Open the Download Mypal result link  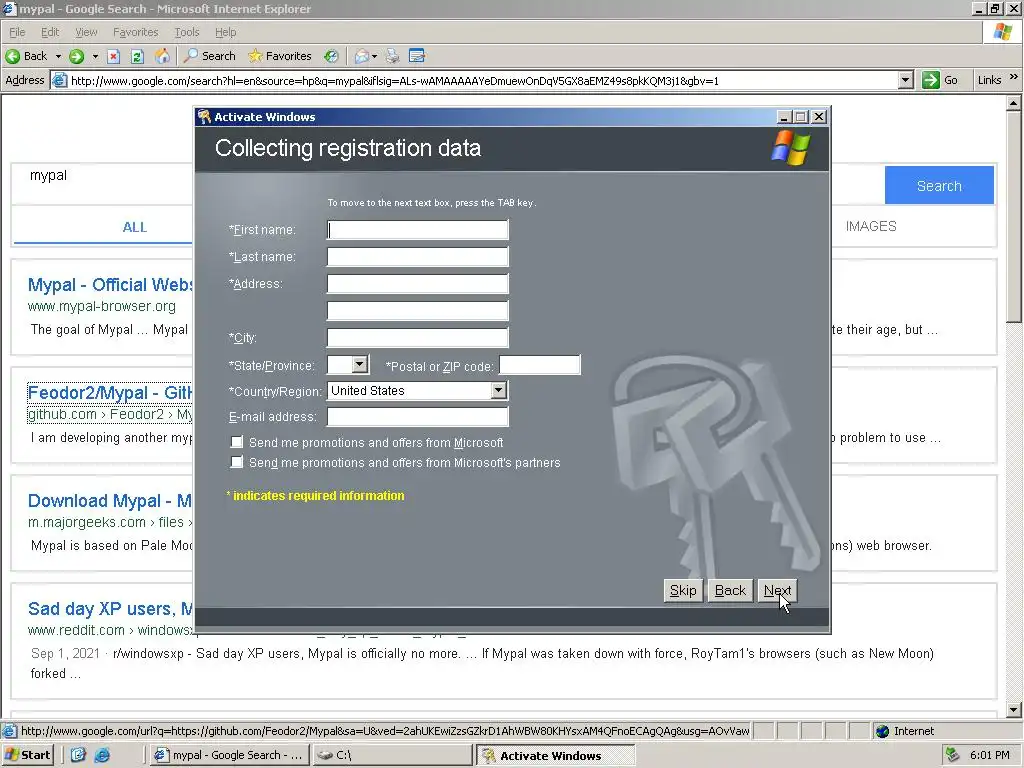click(x=110, y=501)
